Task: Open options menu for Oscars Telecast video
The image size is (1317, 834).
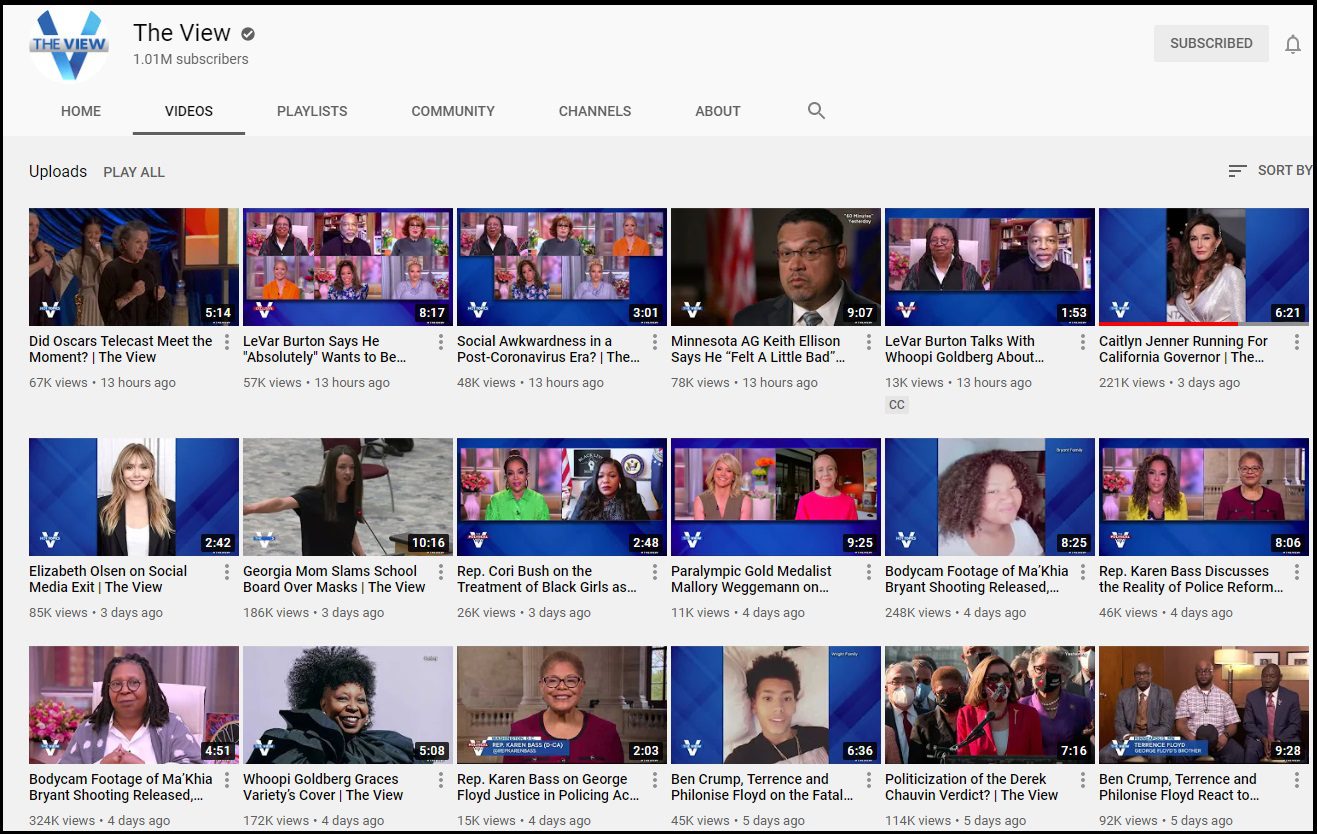Action: click(x=227, y=342)
